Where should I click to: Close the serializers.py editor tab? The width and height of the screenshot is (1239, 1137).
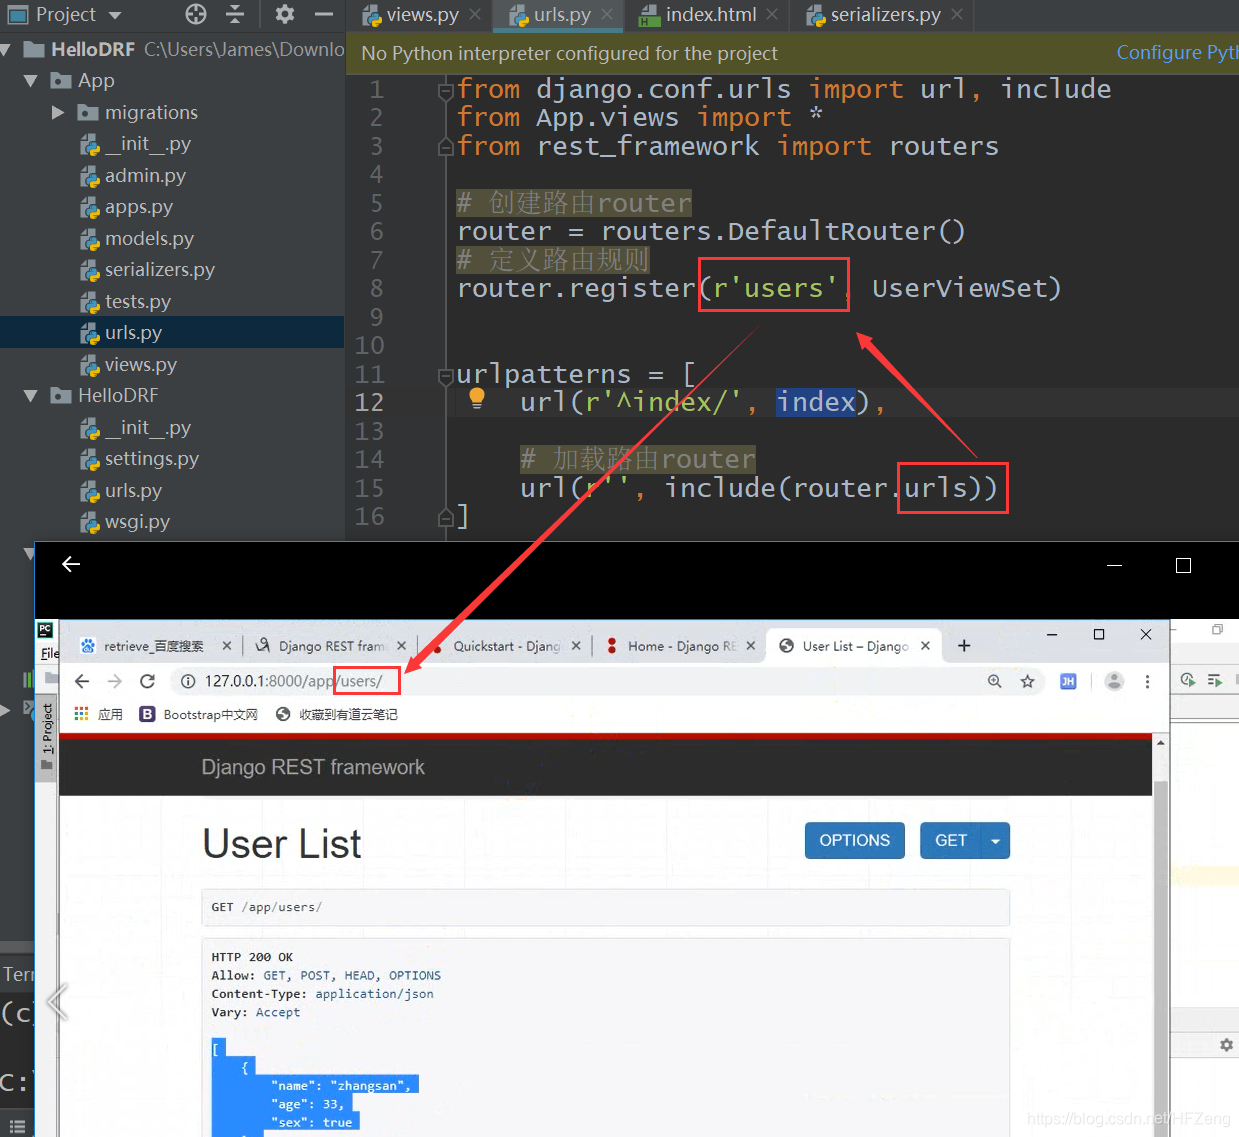[x=957, y=14]
